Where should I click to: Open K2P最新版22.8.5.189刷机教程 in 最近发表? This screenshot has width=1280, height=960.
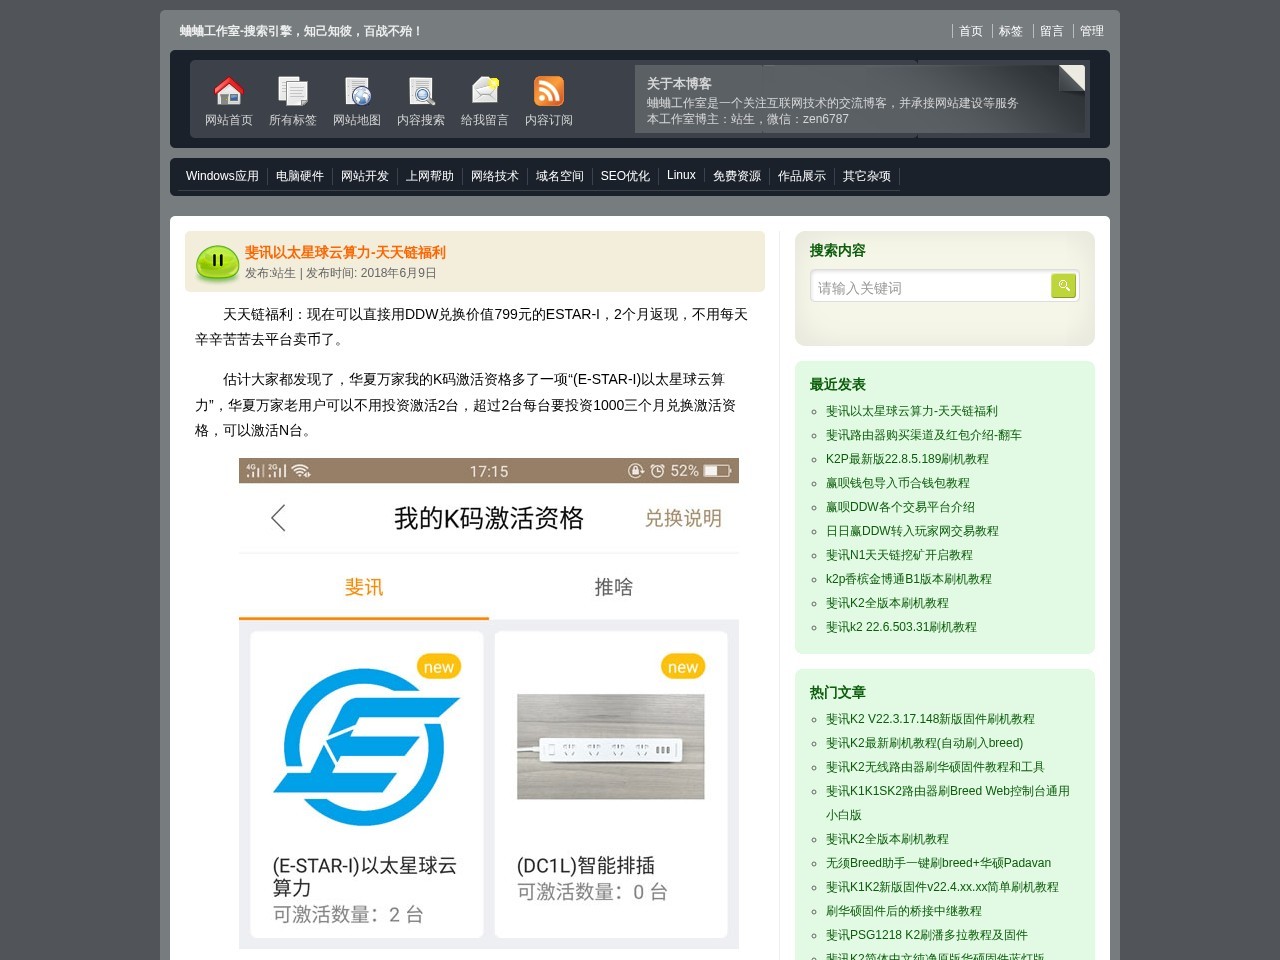pyautogui.click(x=905, y=459)
